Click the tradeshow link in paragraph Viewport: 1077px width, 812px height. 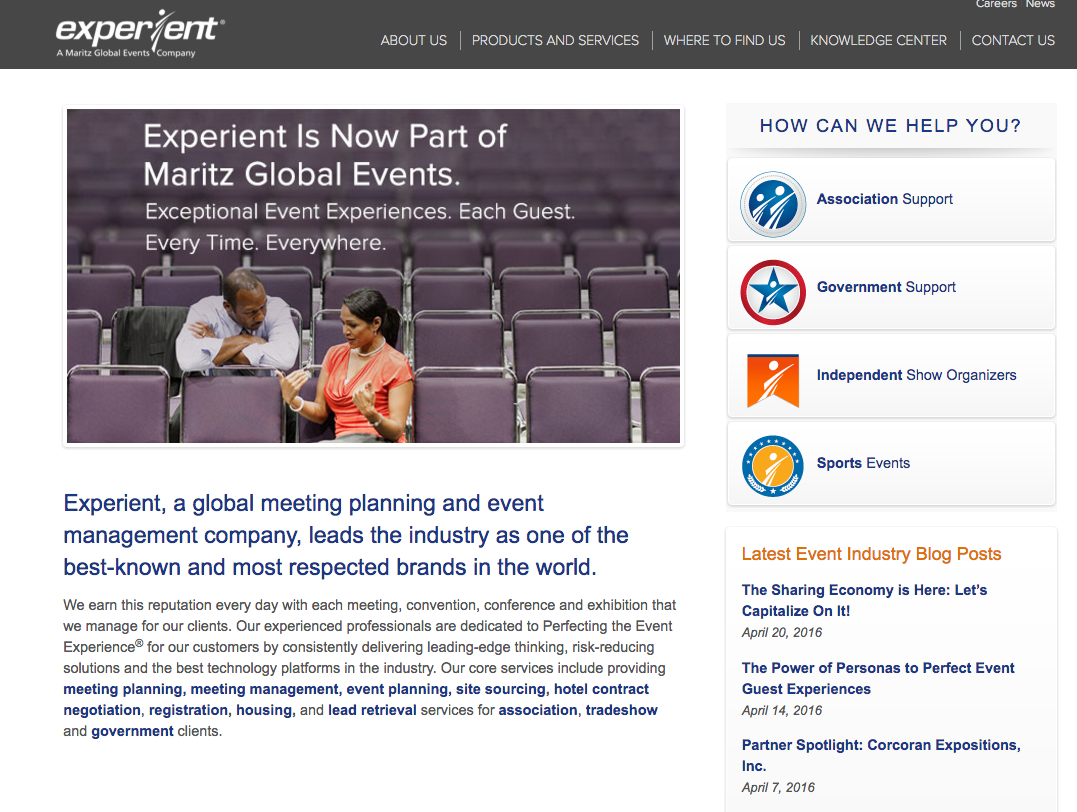tap(622, 710)
